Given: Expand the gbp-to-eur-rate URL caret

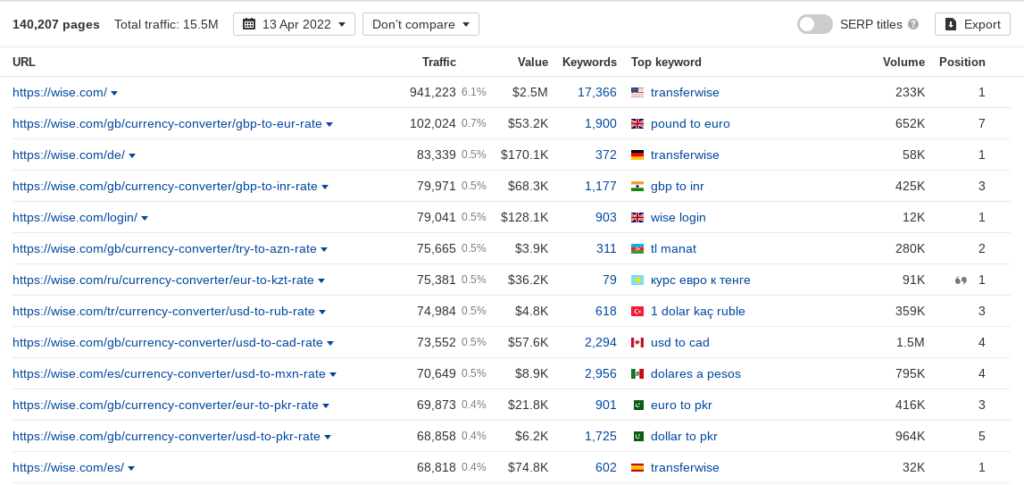Looking at the screenshot, I should (329, 125).
